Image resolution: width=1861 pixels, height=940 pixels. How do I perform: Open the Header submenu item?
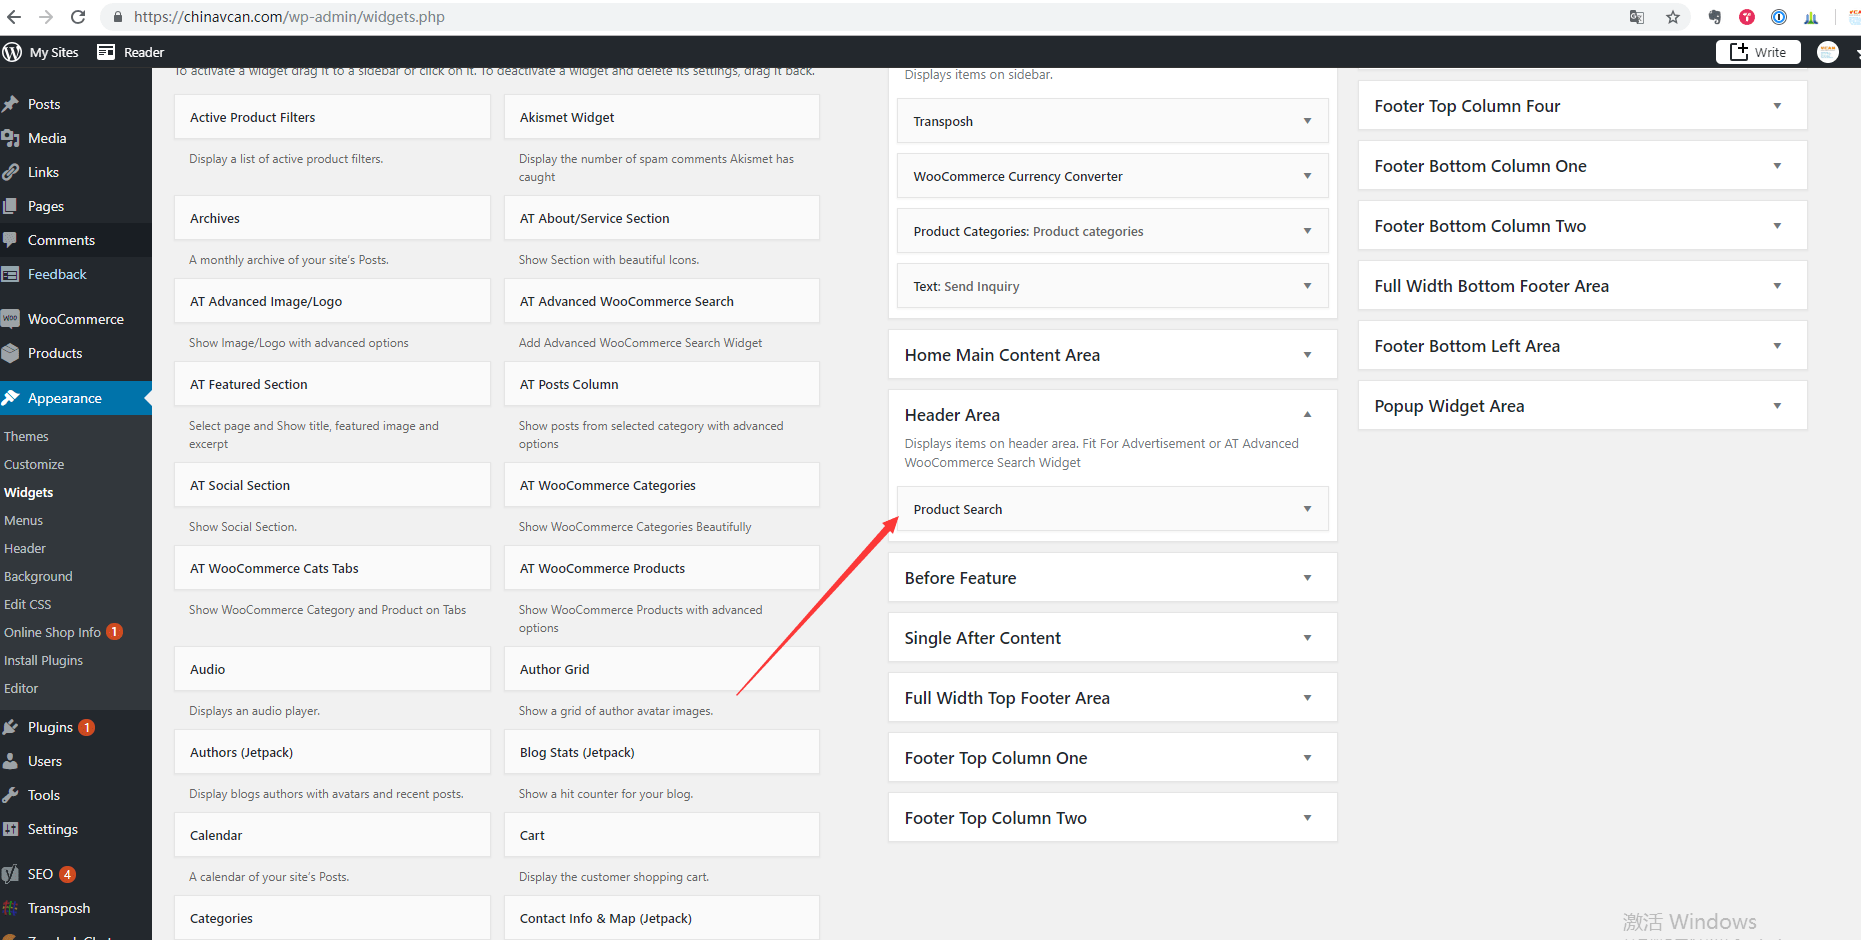(x=25, y=549)
